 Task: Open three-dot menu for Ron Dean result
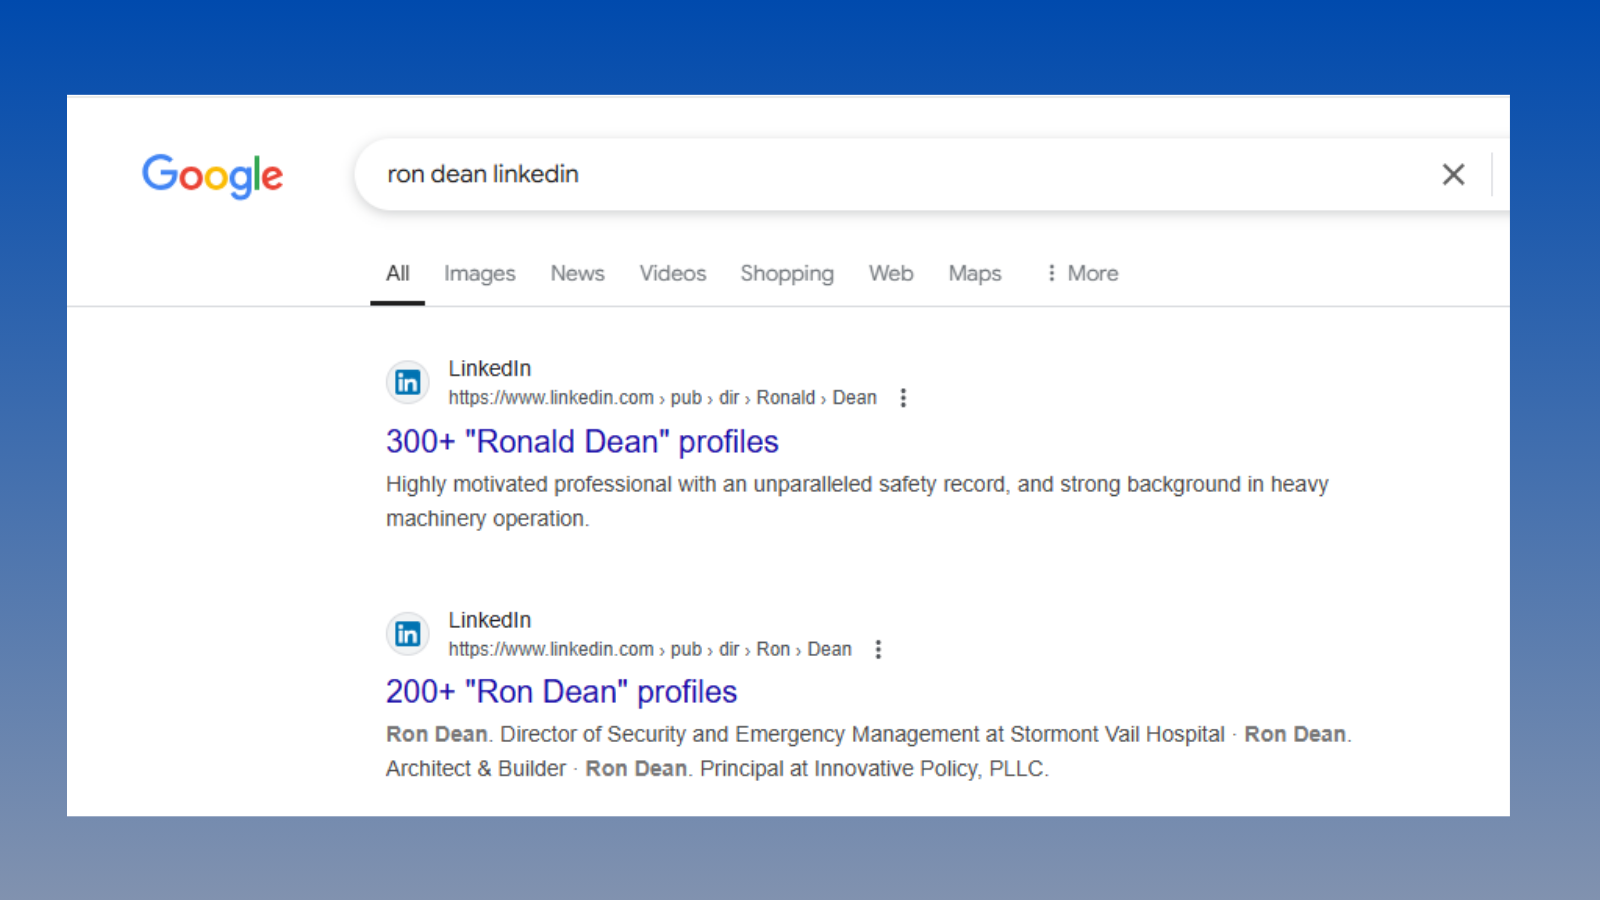878,649
